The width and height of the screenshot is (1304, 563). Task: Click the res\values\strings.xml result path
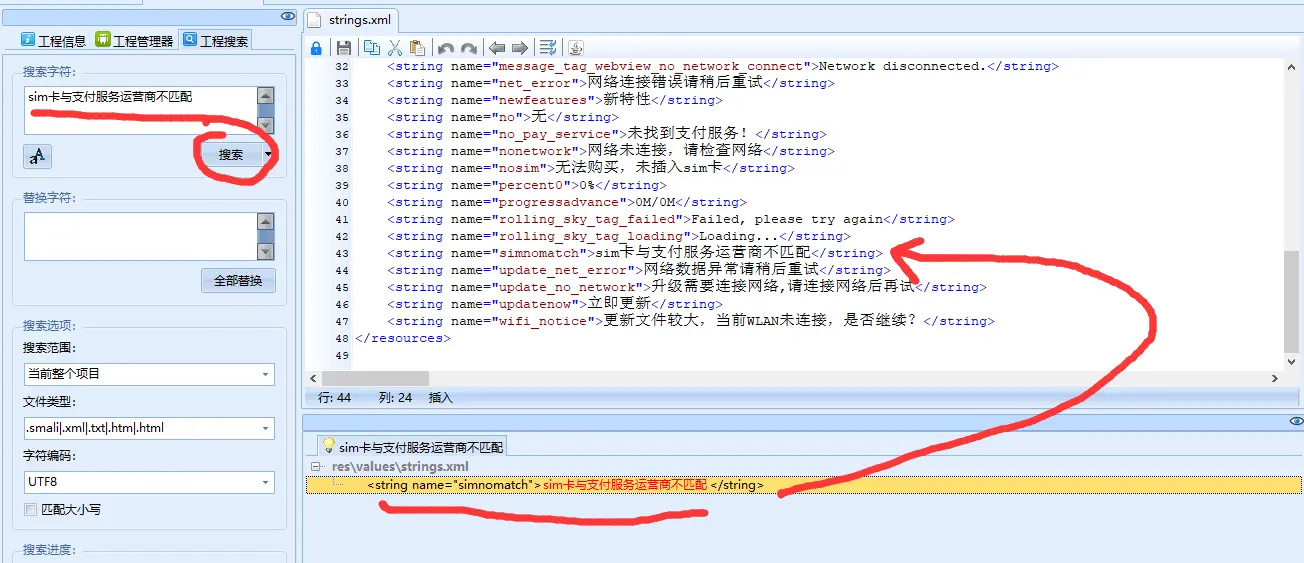tap(400, 467)
